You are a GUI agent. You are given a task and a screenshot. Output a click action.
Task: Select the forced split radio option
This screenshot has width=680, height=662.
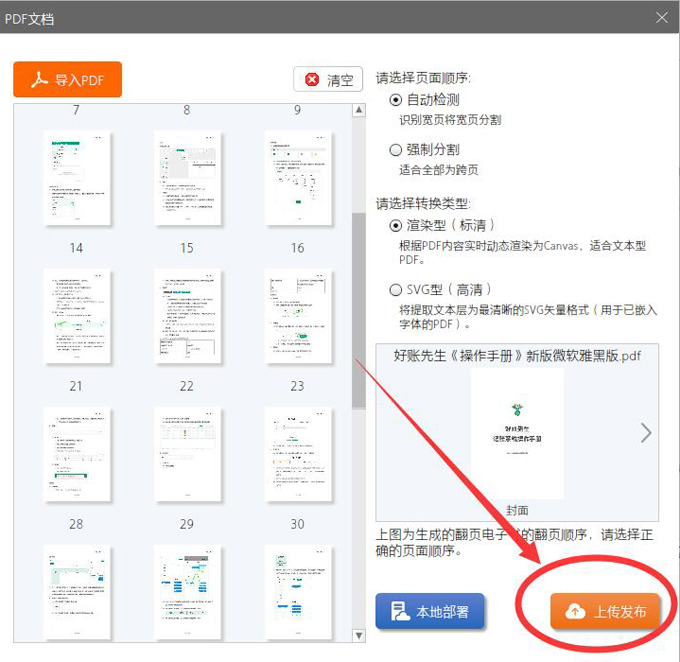(396, 149)
